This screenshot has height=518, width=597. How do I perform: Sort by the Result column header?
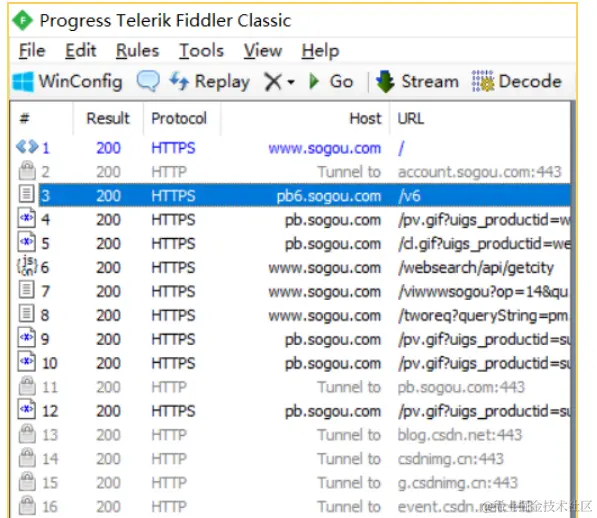[108, 119]
